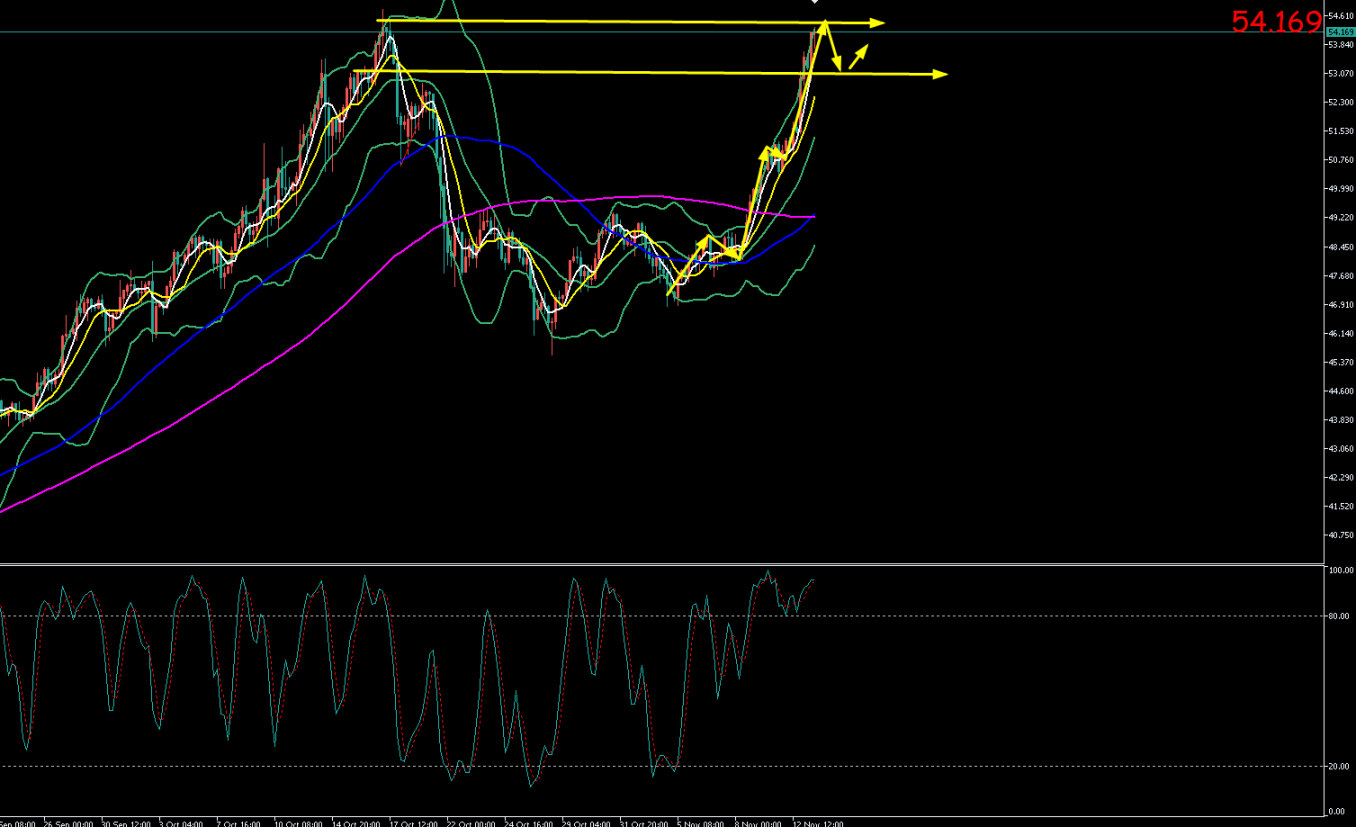This screenshot has height=827, width=1356.
Task: Click the 53.070 price scale label
Action: [1339, 74]
